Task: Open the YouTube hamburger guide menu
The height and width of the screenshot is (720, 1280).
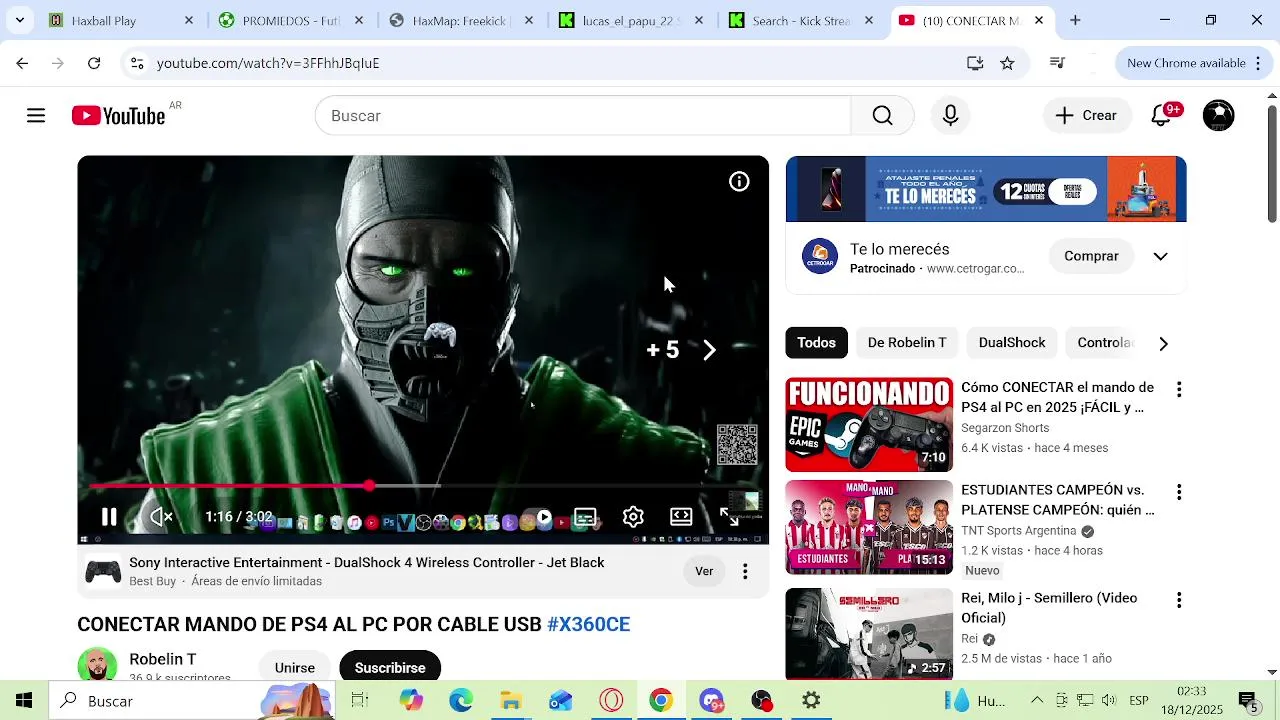Action: (x=36, y=116)
